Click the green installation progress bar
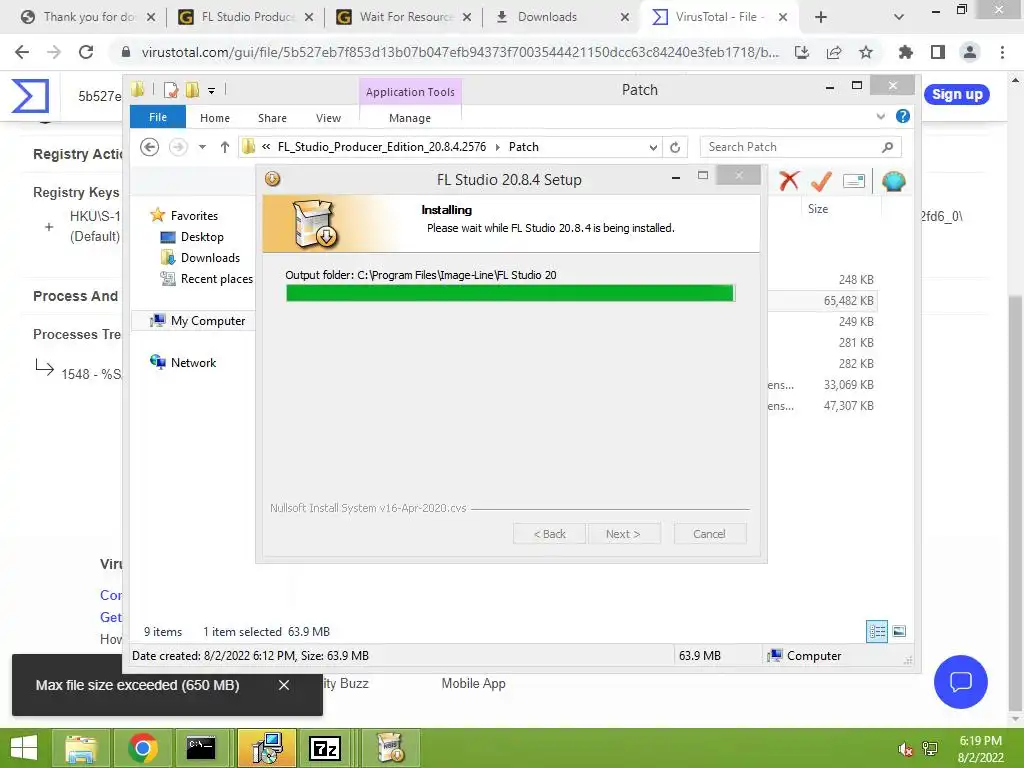Viewport: 1024px width, 768px height. (x=511, y=293)
